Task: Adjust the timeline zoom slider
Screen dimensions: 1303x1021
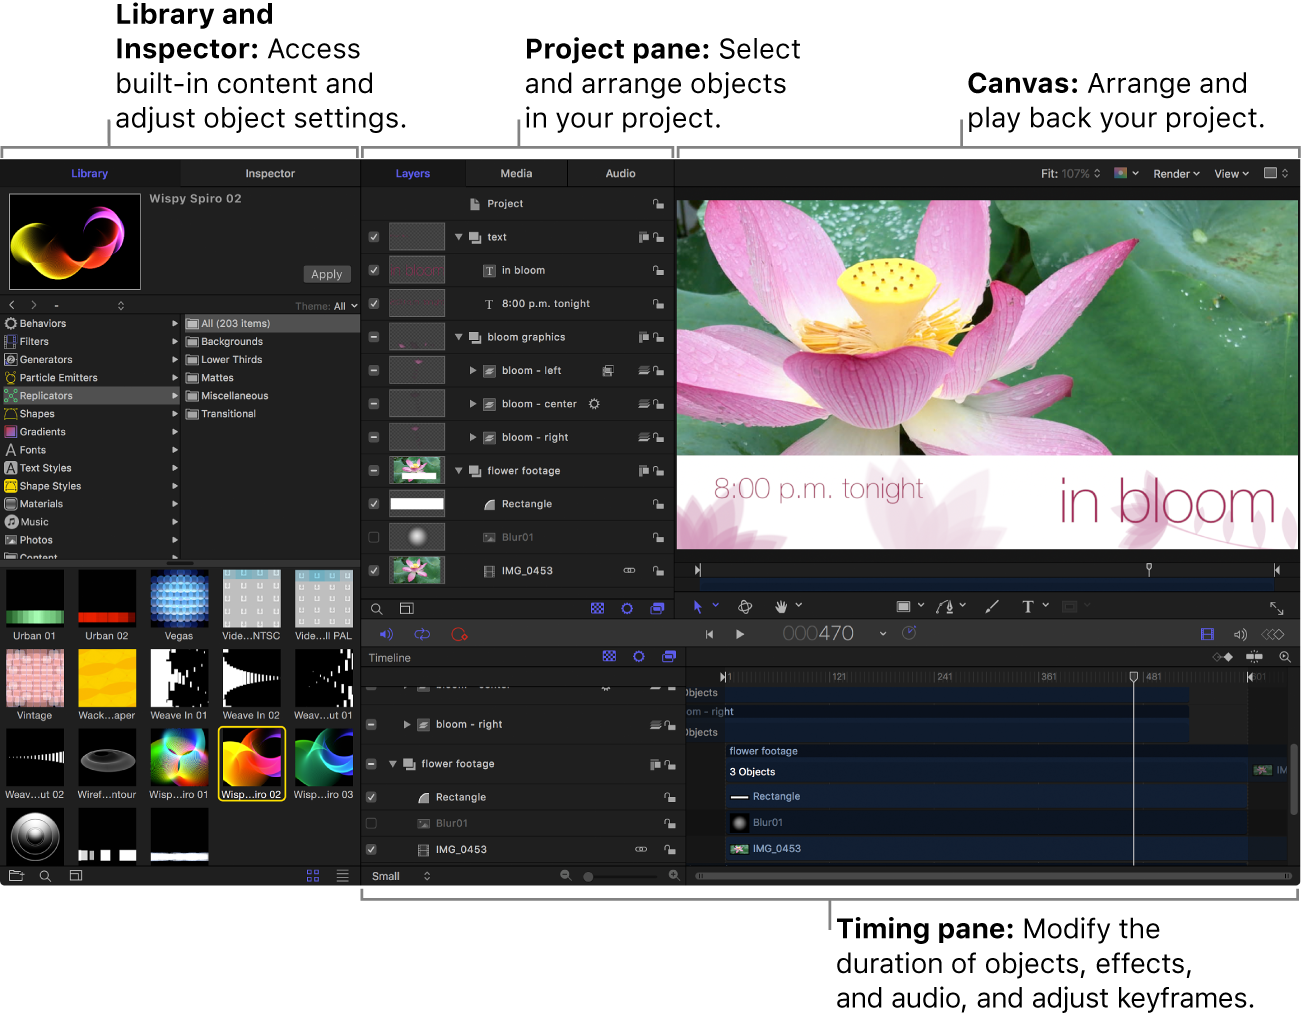Action: [589, 876]
